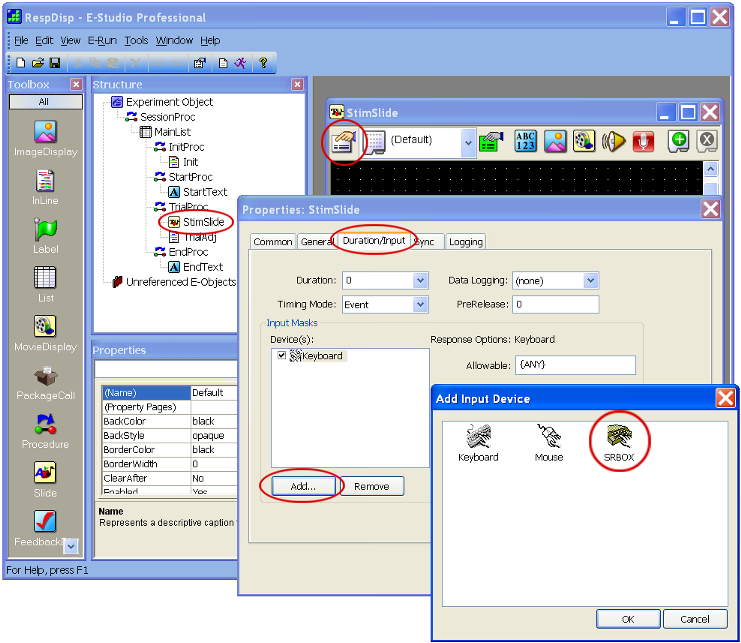Switch to the Duration/Input tab
The image size is (741, 643).
coord(373,242)
